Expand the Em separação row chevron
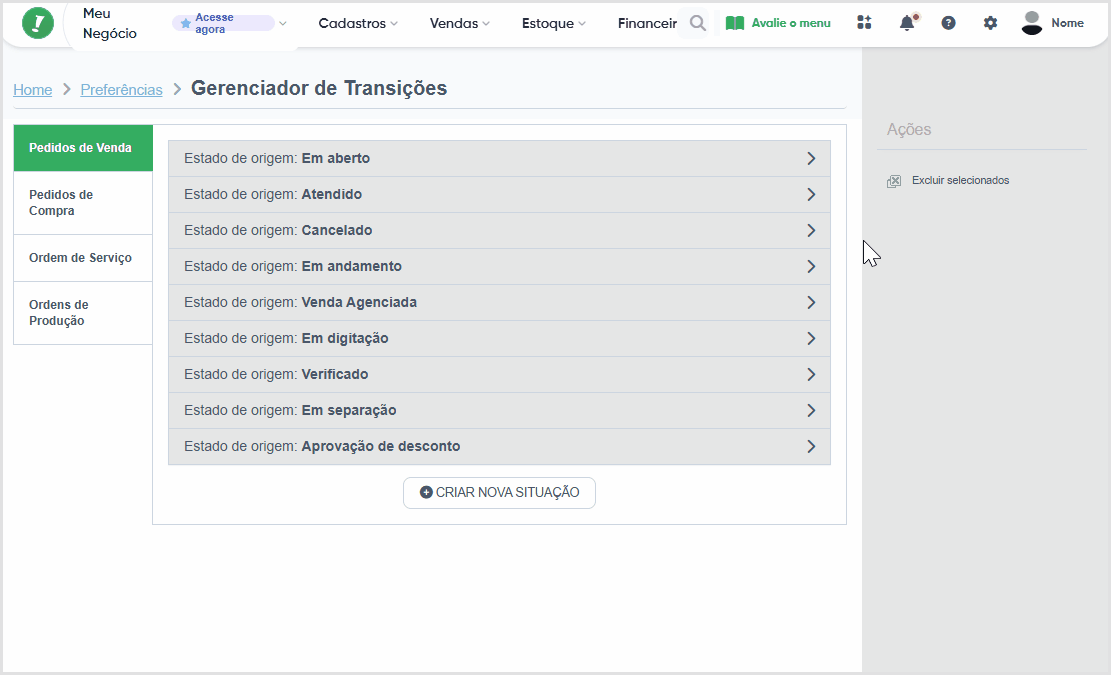This screenshot has height=675, width=1111. [811, 411]
